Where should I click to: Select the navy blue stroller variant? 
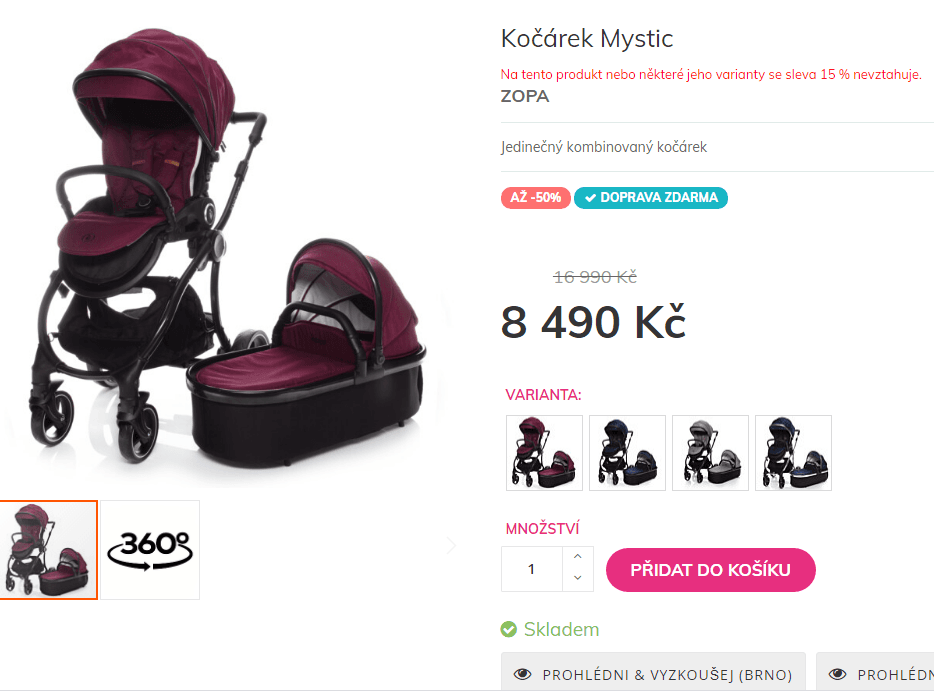[627, 453]
